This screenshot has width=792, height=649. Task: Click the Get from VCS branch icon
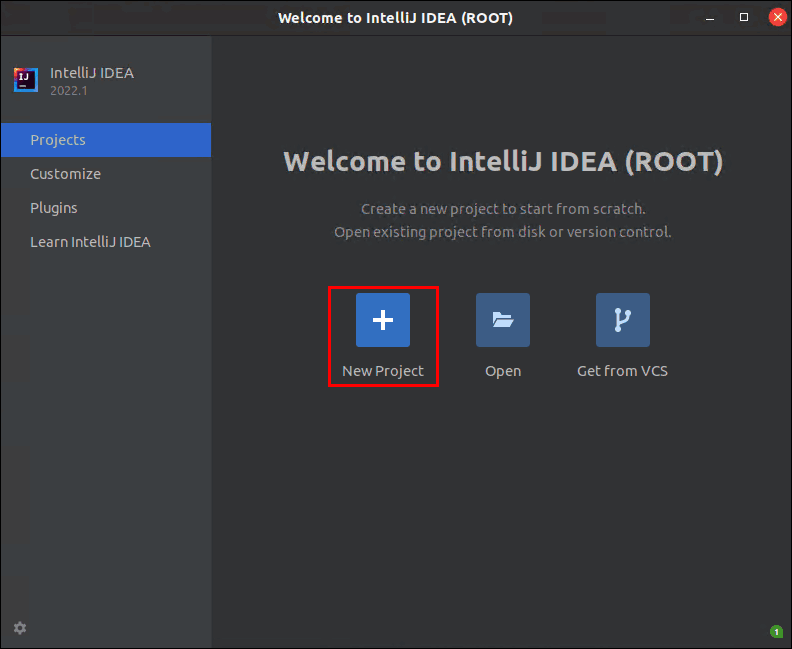623,320
